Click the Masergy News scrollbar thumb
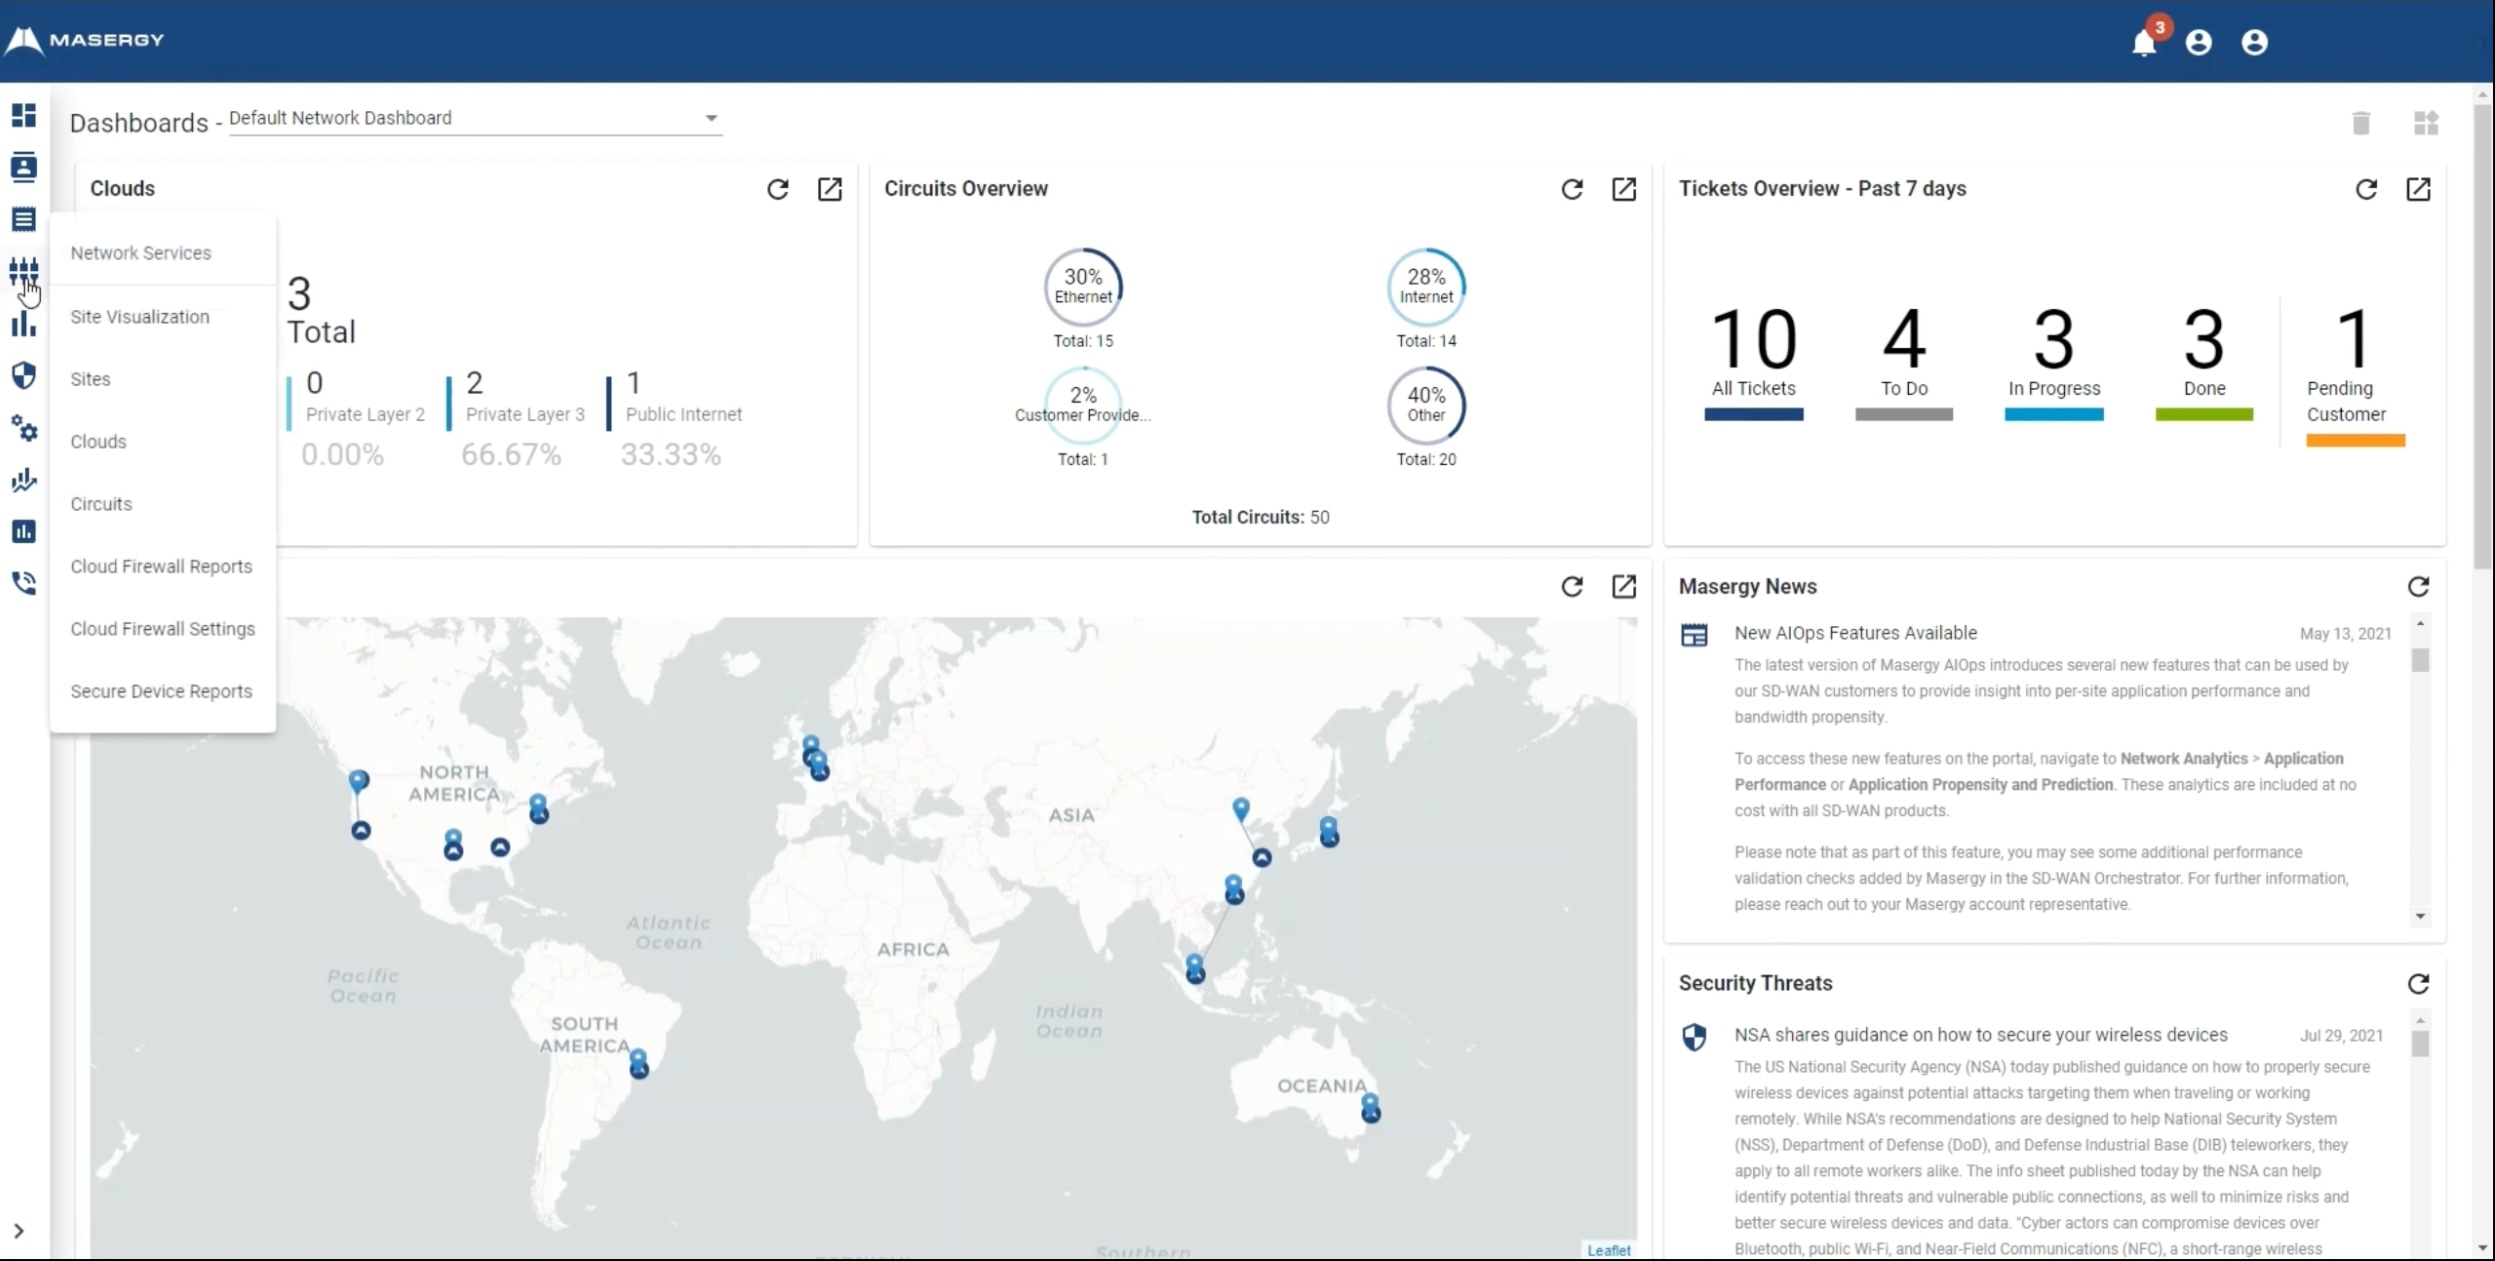2495x1261 pixels. [2420, 660]
